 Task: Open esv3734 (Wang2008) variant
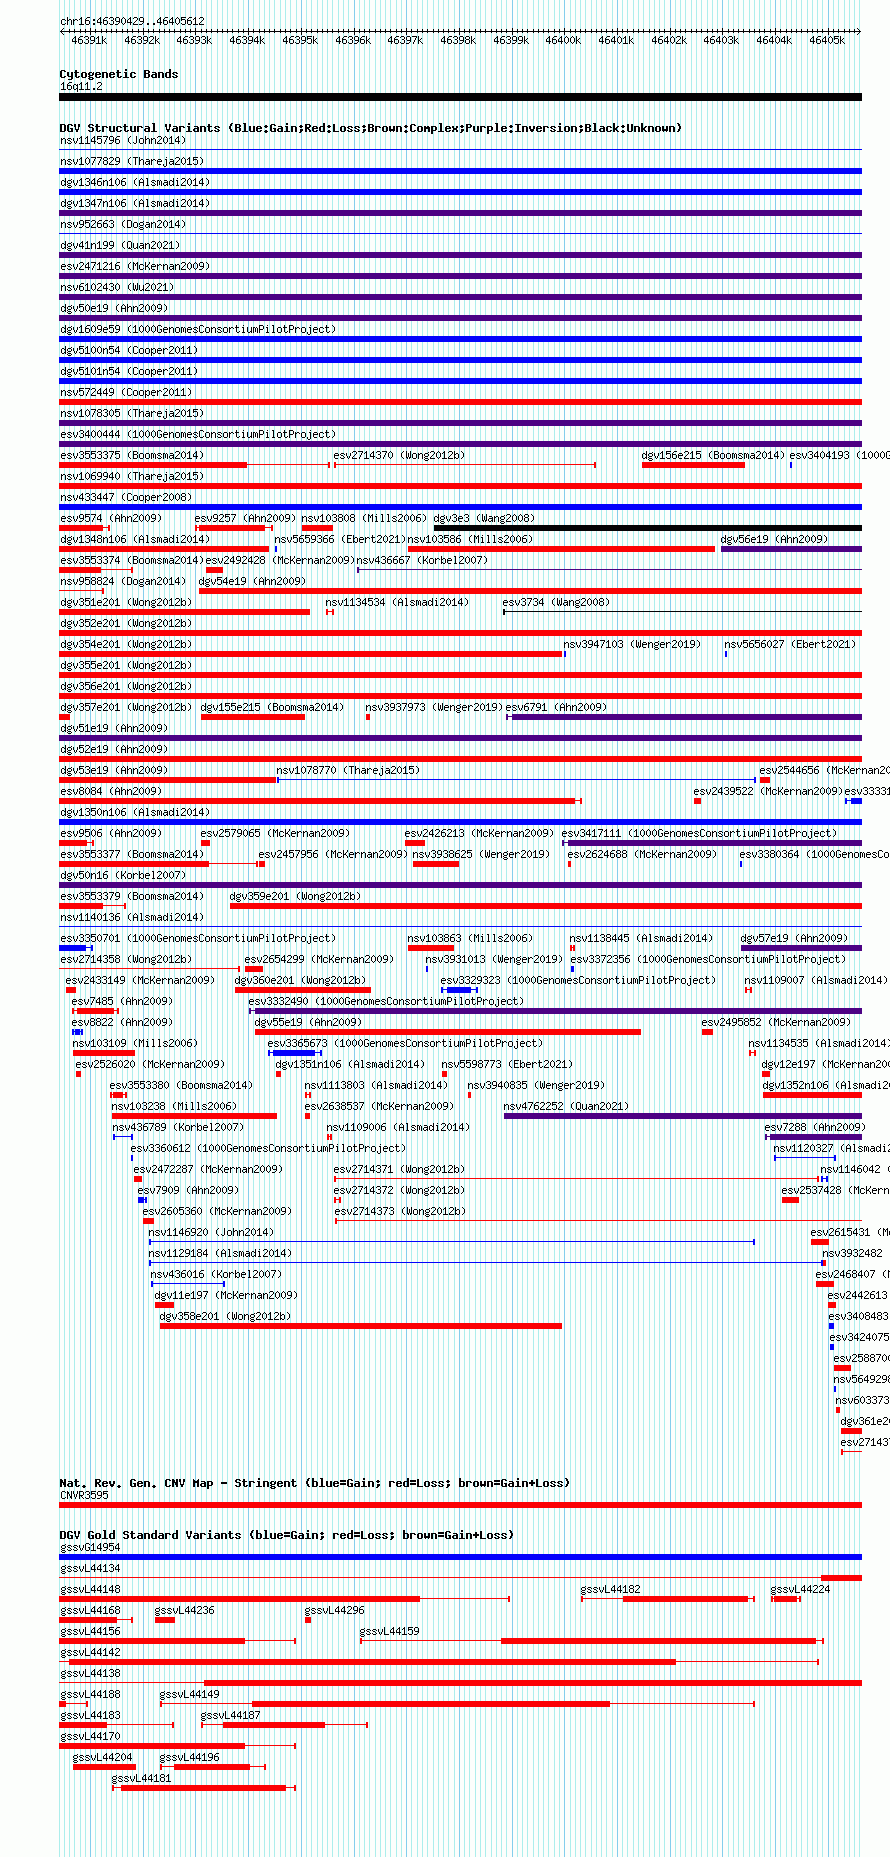click(556, 602)
